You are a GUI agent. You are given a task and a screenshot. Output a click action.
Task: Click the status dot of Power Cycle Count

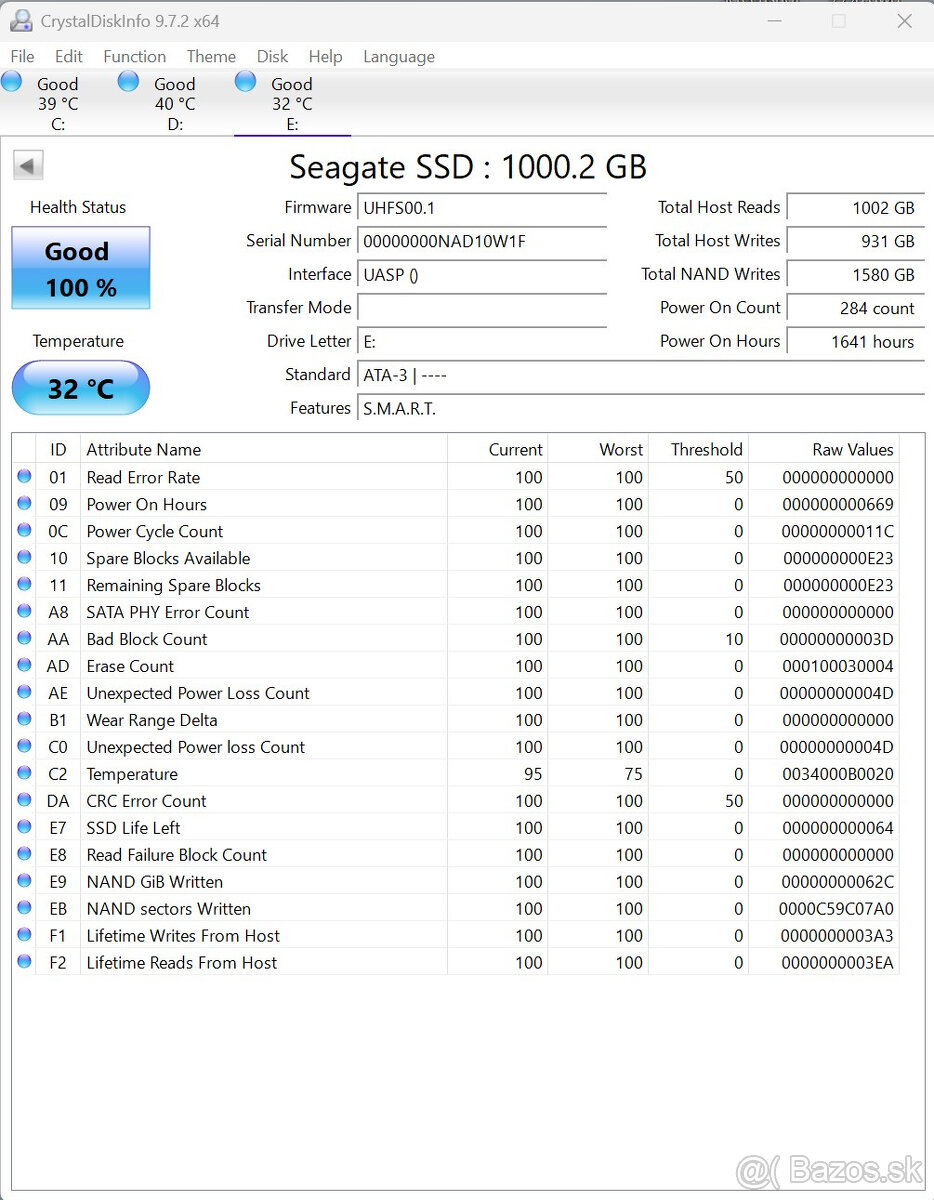(24, 531)
